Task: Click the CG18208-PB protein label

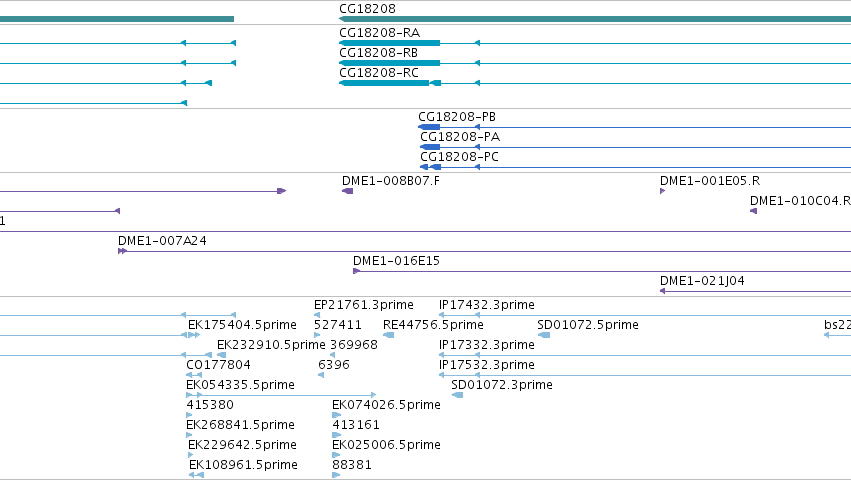Action: (x=457, y=117)
